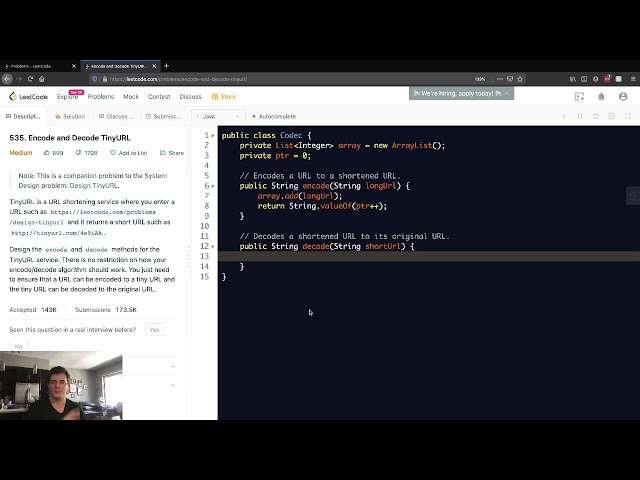
Task: Click the Save to Pocket icon
Action: pos(510,79)
